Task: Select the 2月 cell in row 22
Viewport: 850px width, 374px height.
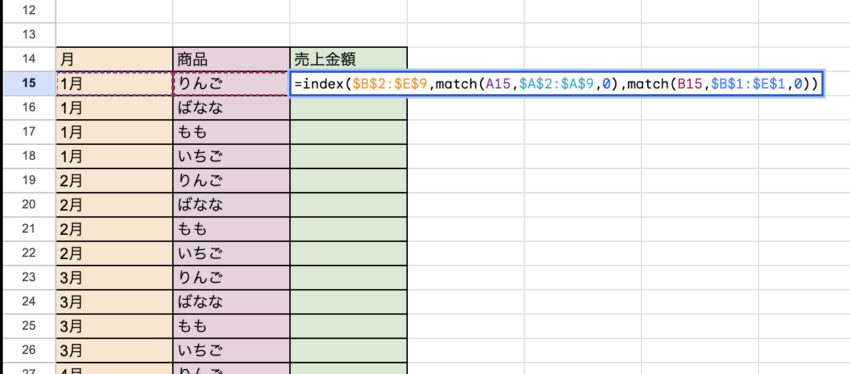Action: (114, 253)
